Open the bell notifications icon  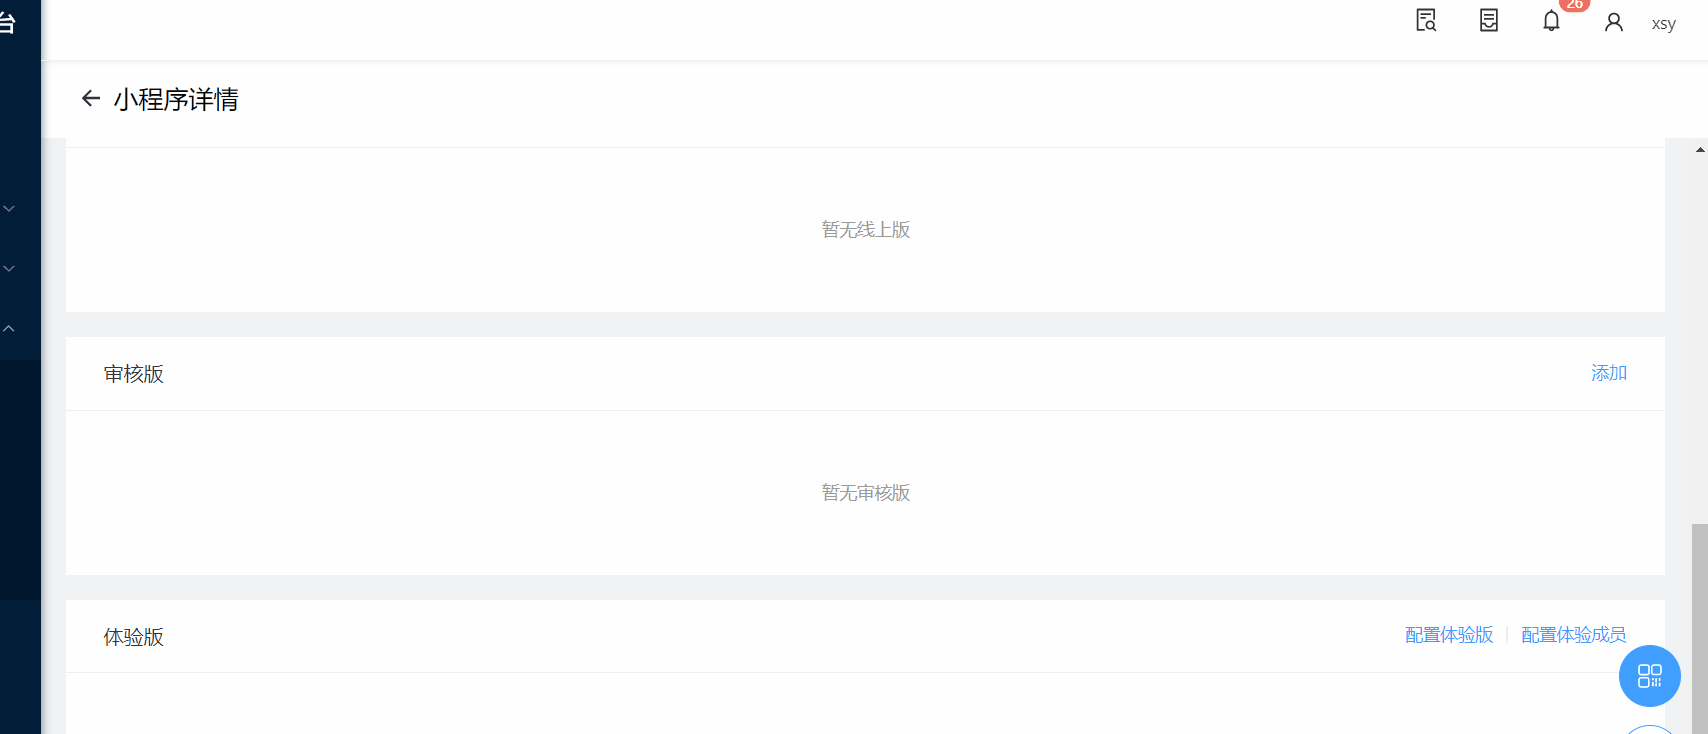coord(1551,21)
